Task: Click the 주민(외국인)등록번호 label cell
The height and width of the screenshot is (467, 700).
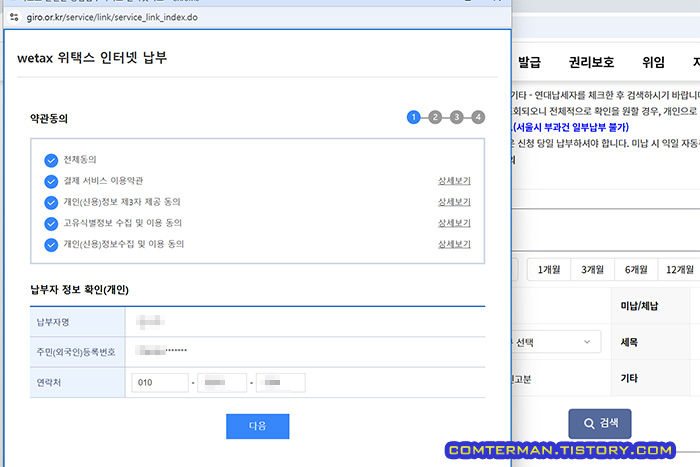Action: (x=78, y=352)
